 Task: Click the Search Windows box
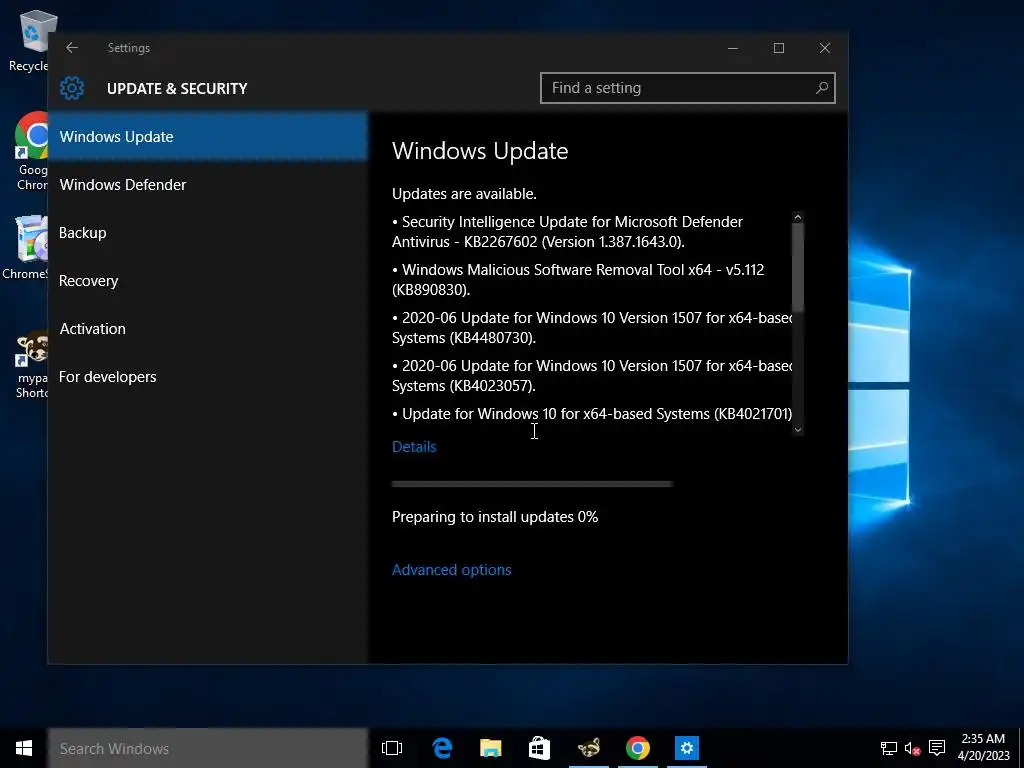(208, 748)
